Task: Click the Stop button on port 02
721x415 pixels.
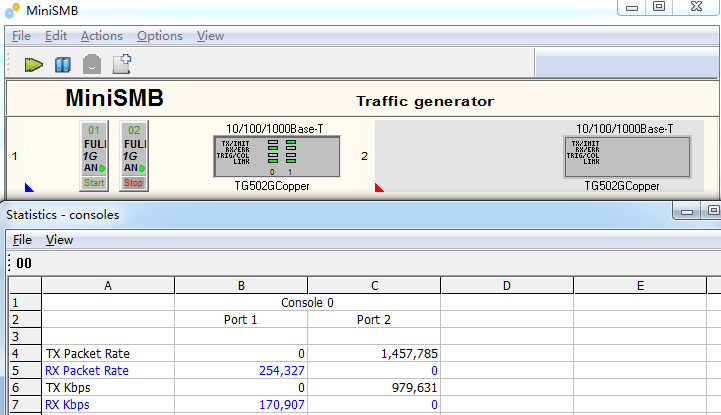Action: [133, 183]
